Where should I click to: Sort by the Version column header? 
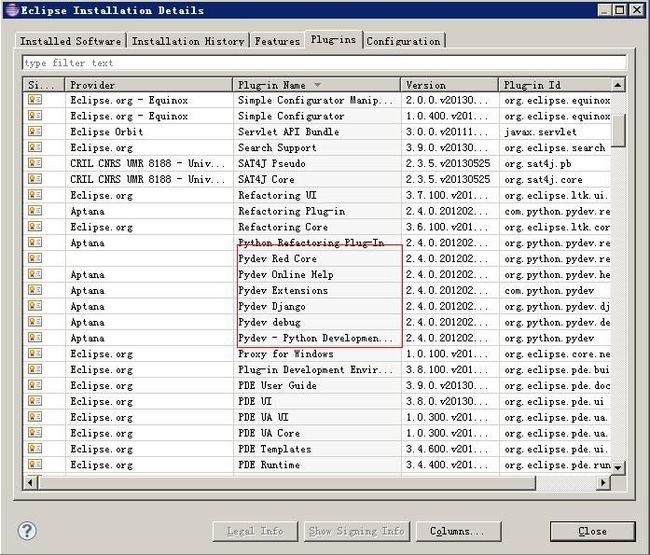(449, 85)
